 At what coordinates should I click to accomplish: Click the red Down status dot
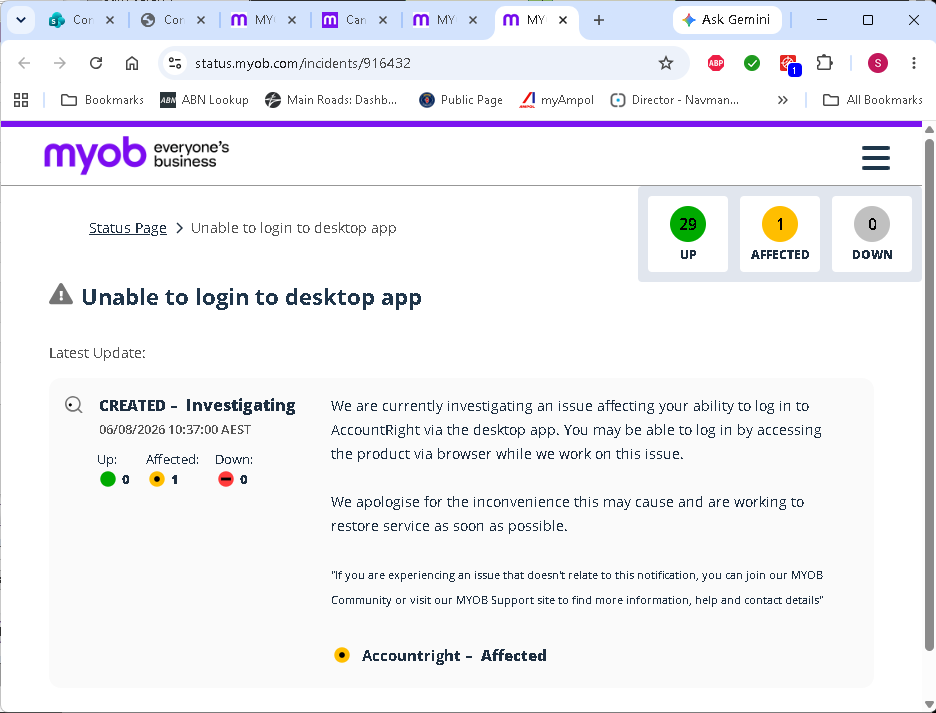click(x=226, y=479)
